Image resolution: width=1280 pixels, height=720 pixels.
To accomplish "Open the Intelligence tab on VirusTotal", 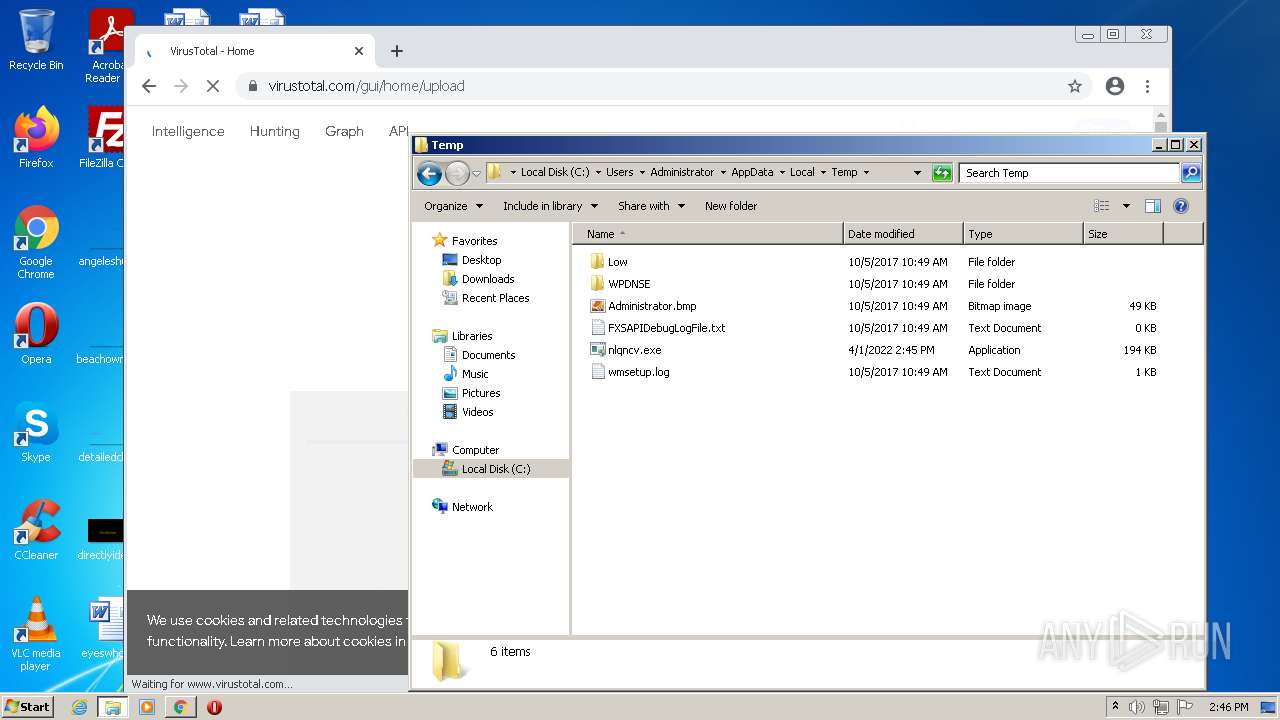I will [x=188, y=131].
